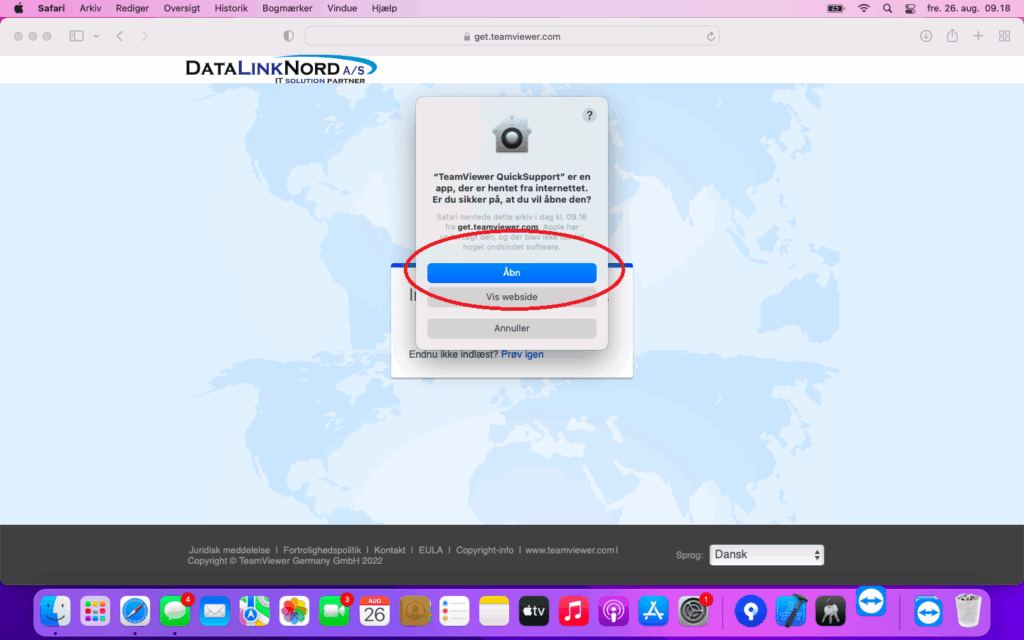This screenshot has width=1024, height=640.
Task: Reload the page with the refresh icon
Action: [x=711, y=36]
